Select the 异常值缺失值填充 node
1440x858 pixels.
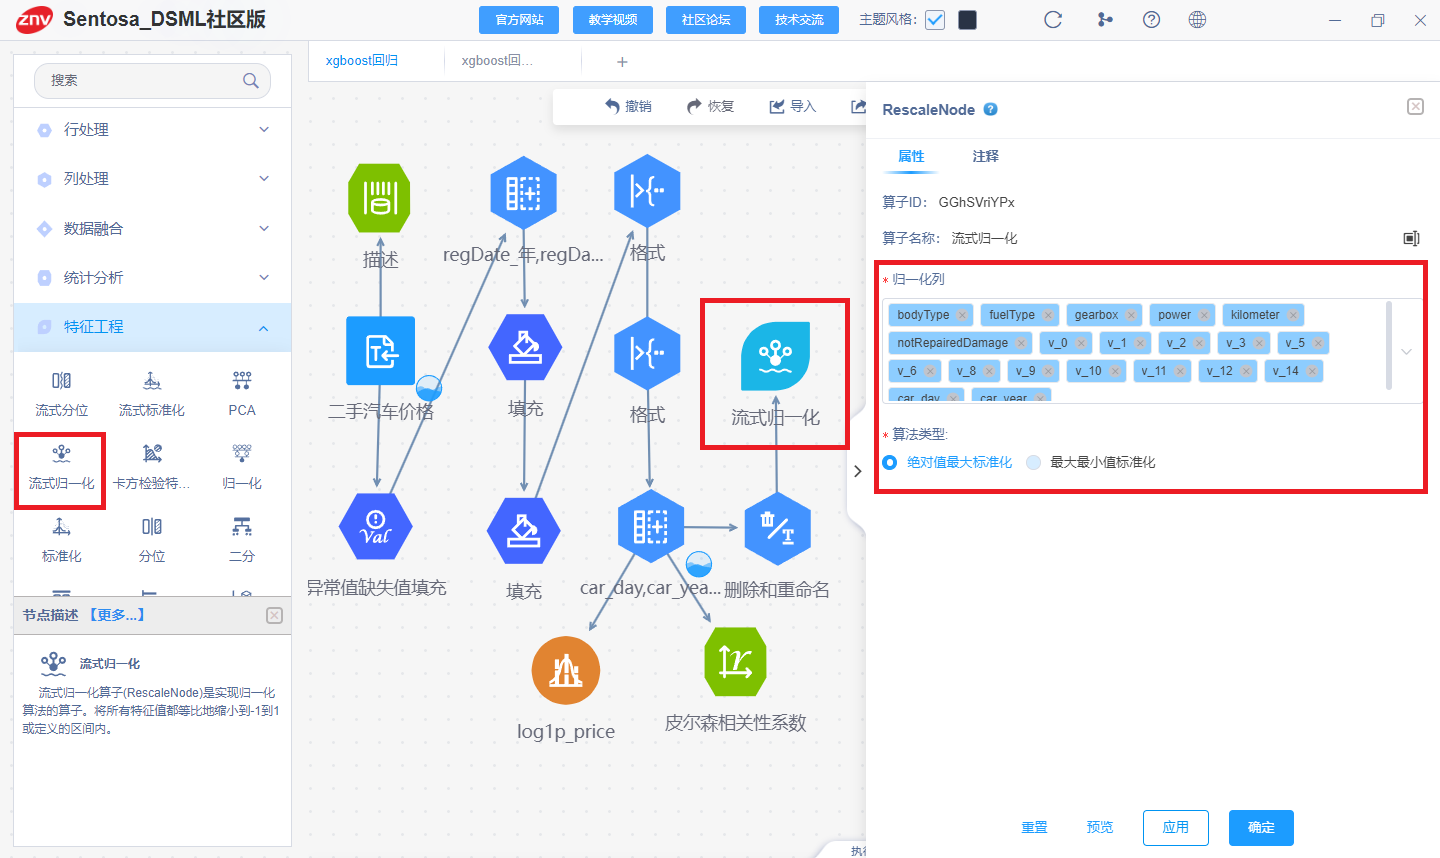376,527
